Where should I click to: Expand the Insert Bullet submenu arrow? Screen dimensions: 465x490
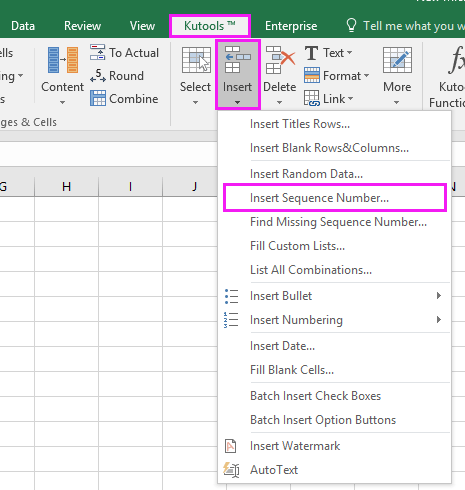pos(439,296)
